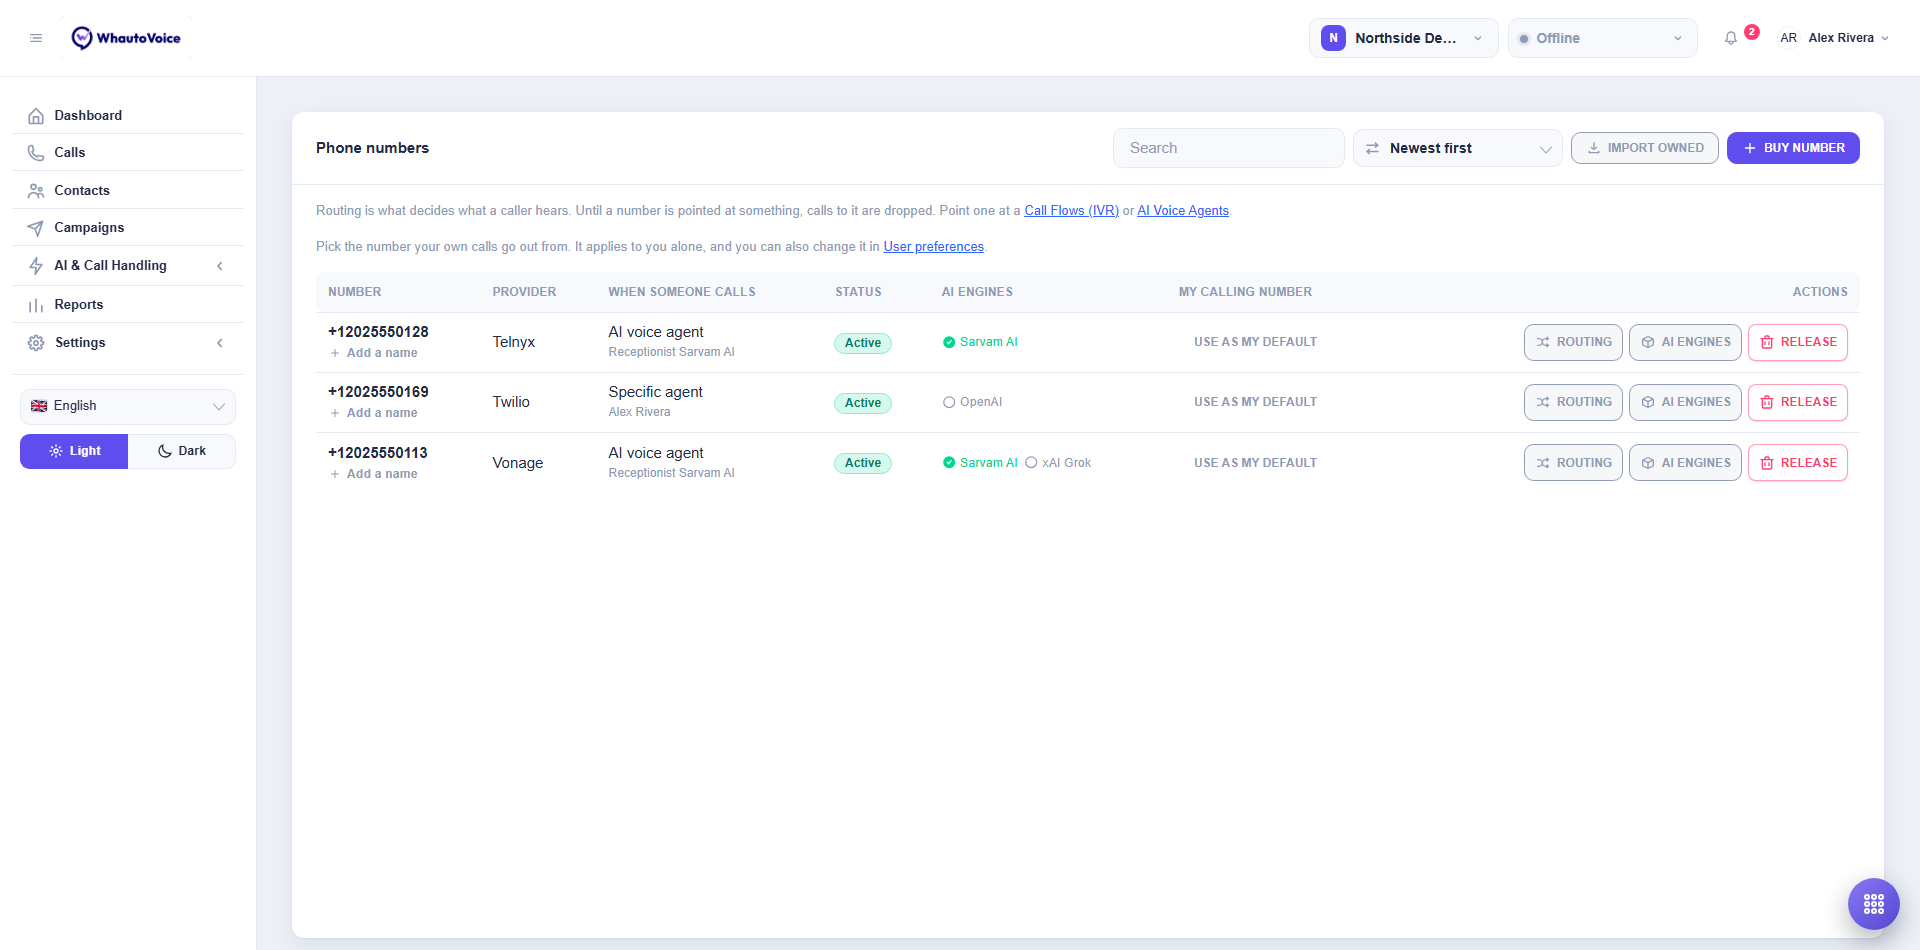Click the Search phone numbers field
This screenshot has width=1920, height=950.
(1228, 148)
